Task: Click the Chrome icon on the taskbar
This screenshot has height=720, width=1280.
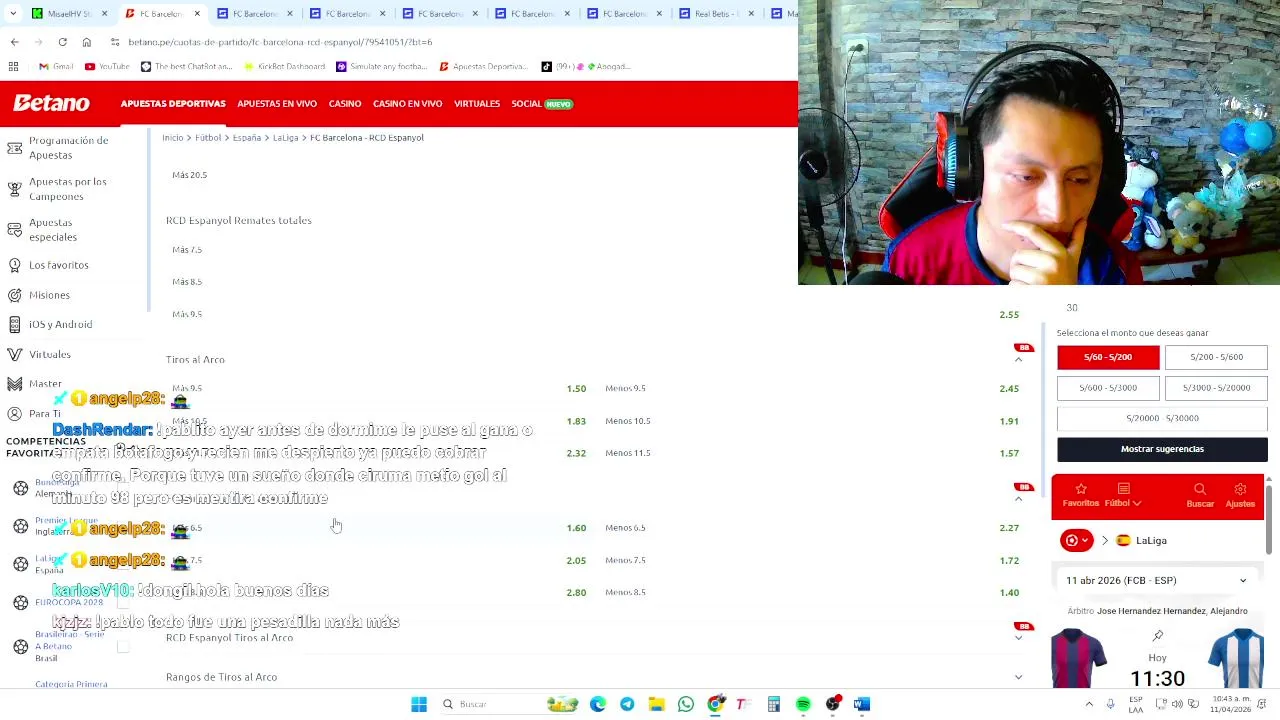Action: [x=715, y=704]
